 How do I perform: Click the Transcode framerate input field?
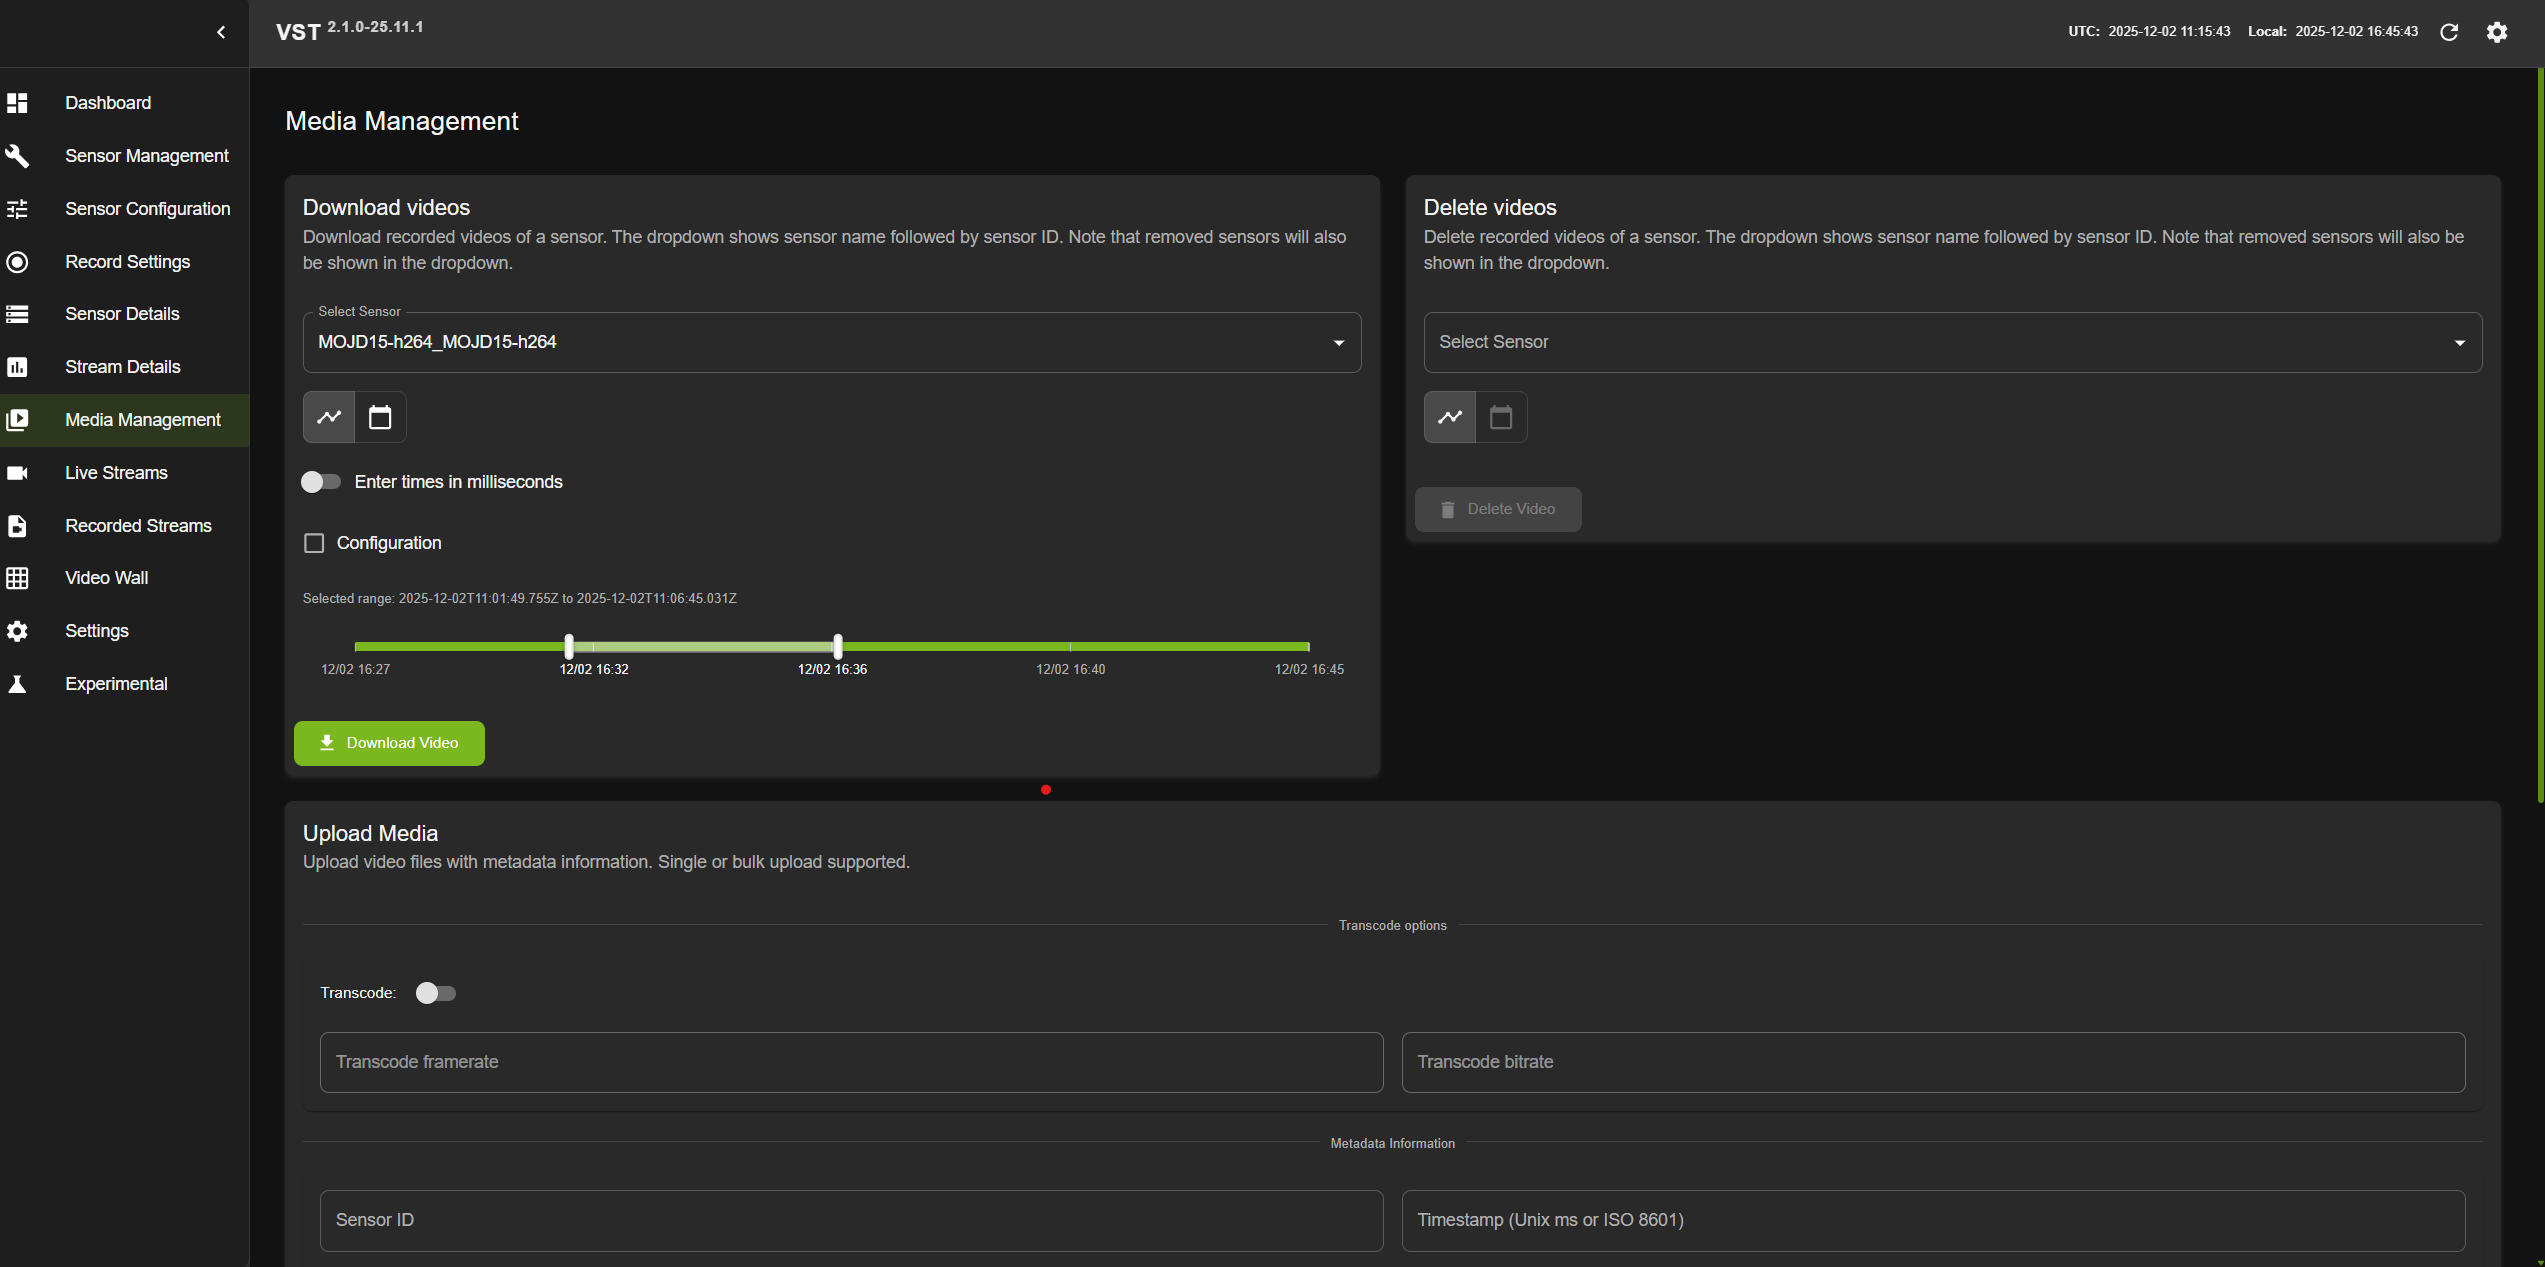(851, 1062)
